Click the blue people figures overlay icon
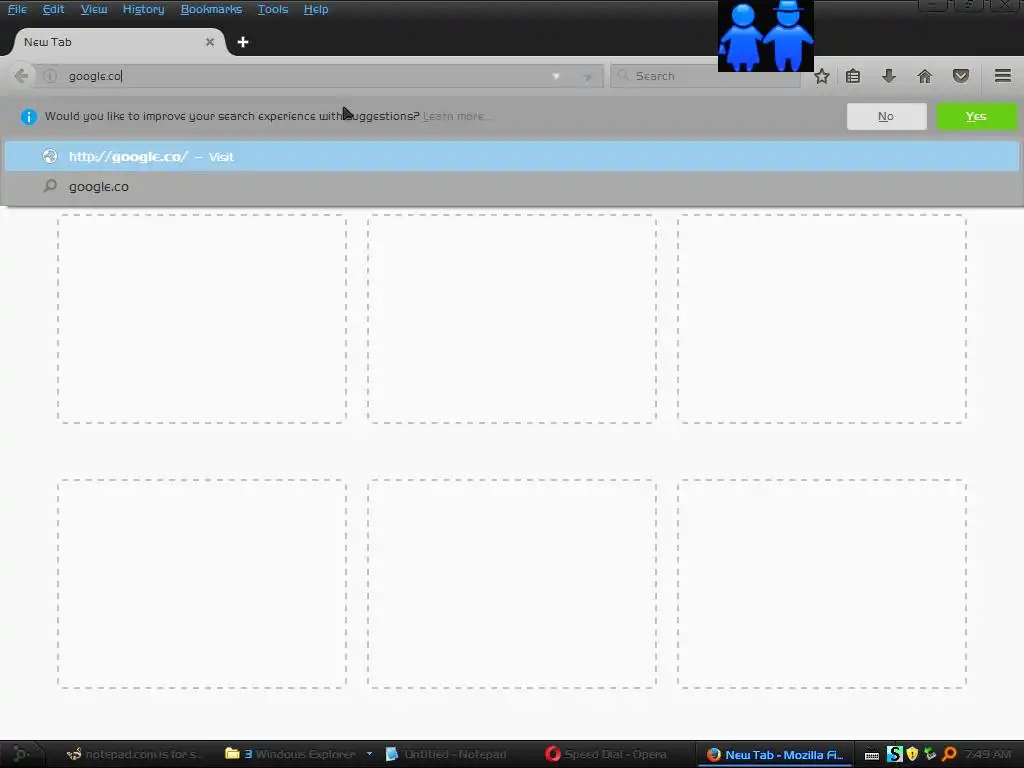 (765, 36)
